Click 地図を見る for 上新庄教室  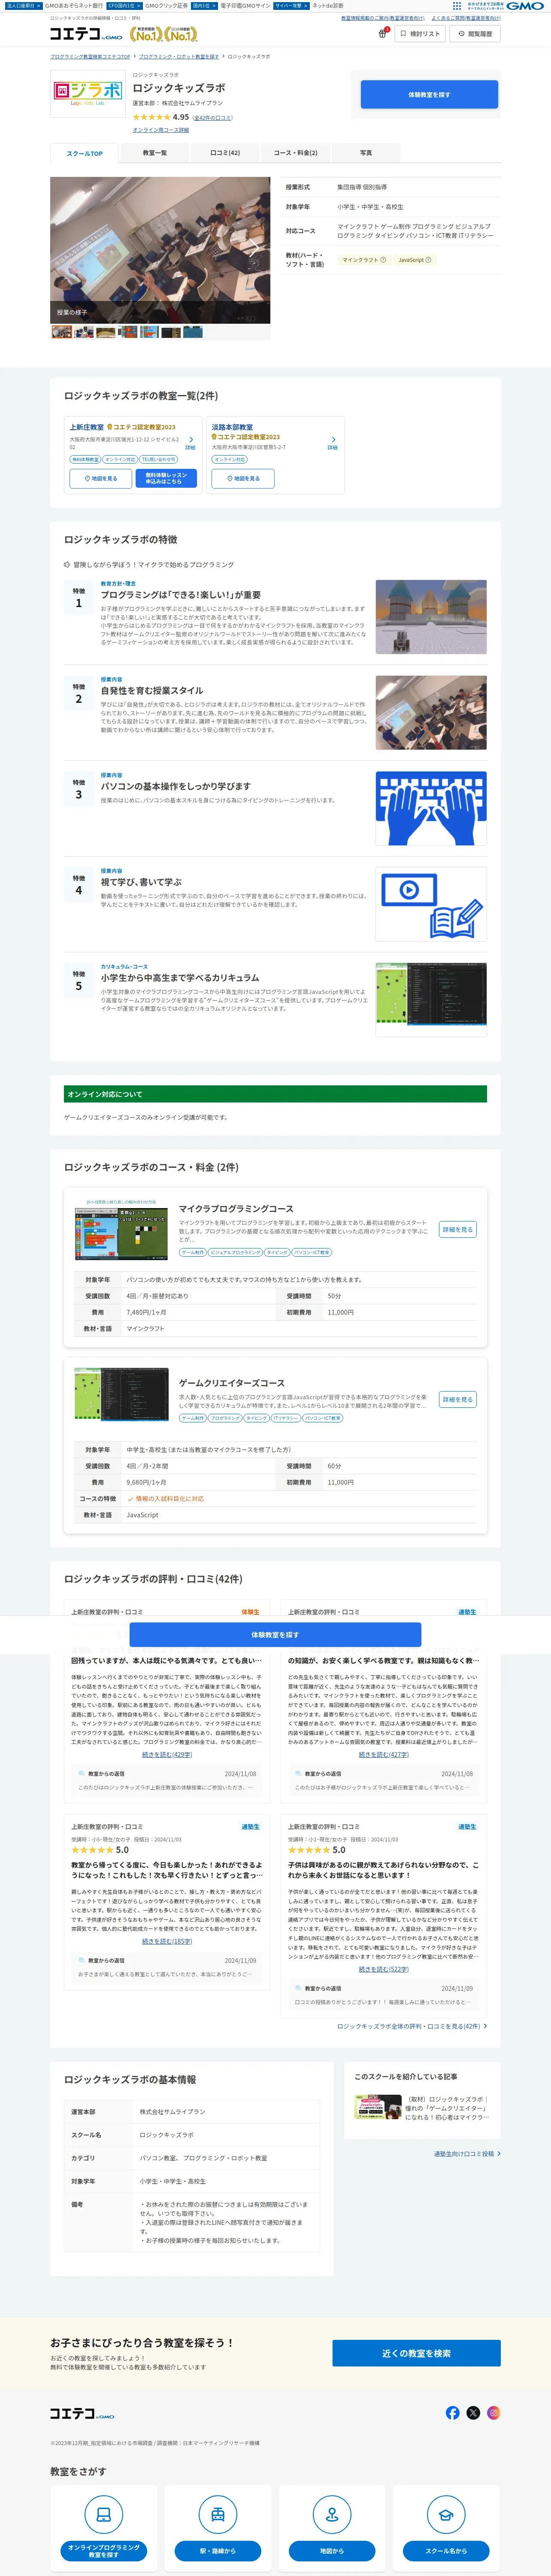[100, 479]
